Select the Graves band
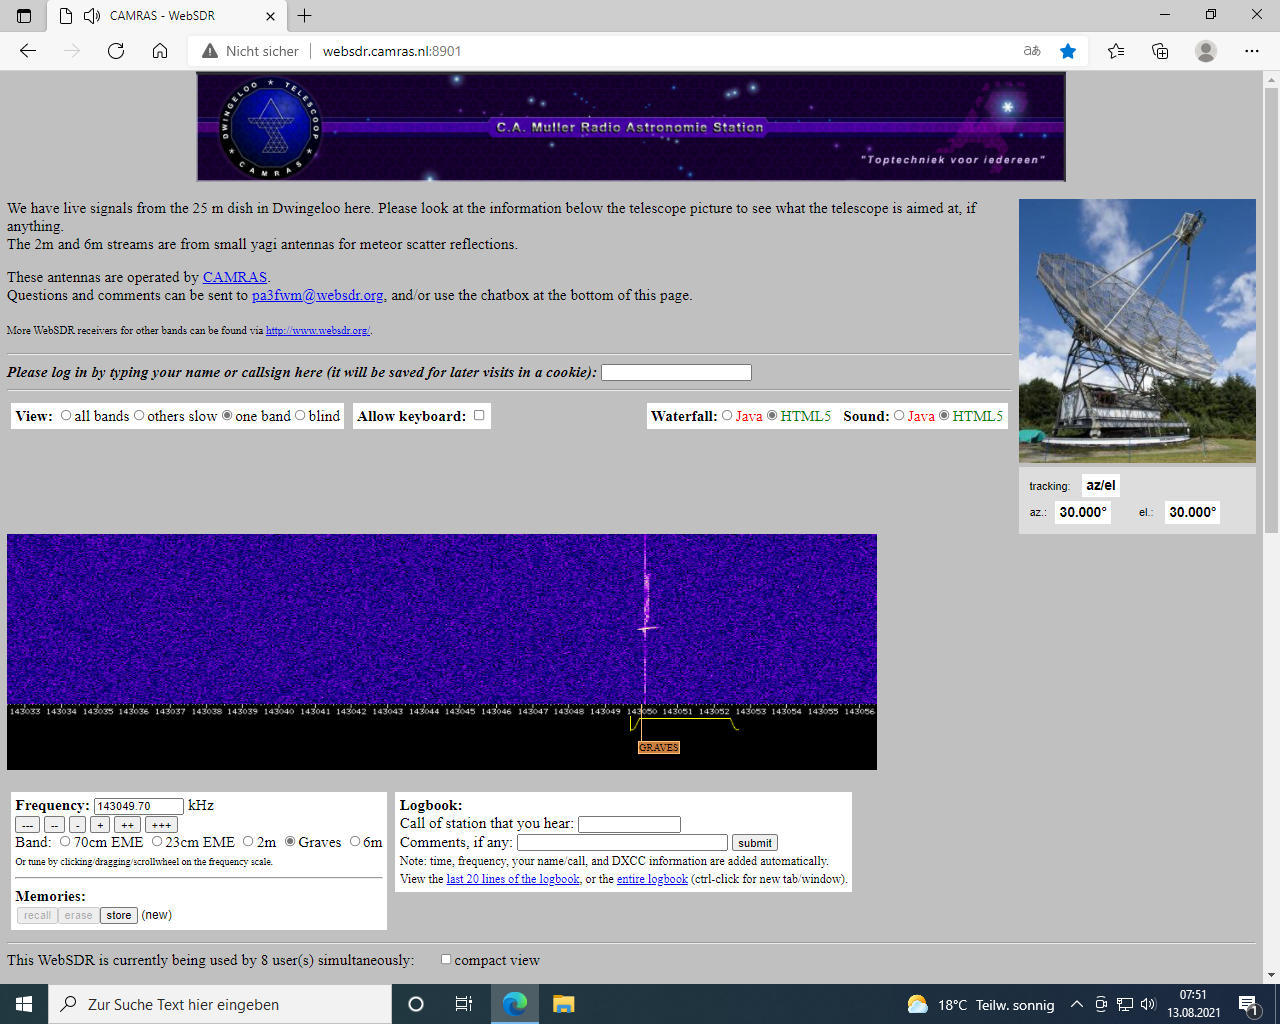The height and width of the screenshot is (1024, 1280). (290, 842)
